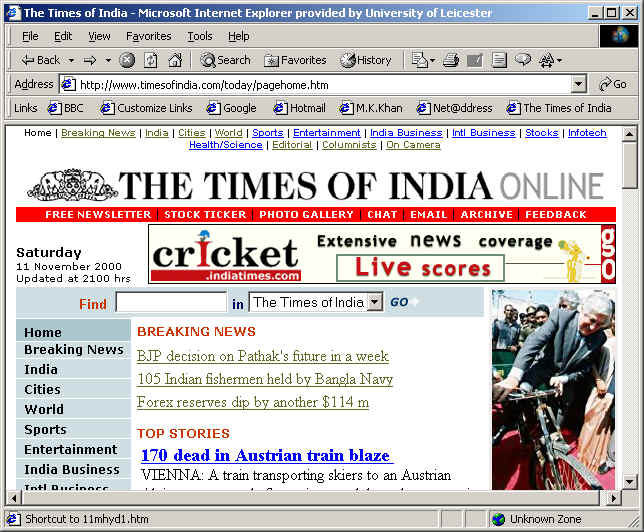Follow the Infotech top navigation link
The height and width of the screenshot is (532, 644).
[x=587, y=133]
